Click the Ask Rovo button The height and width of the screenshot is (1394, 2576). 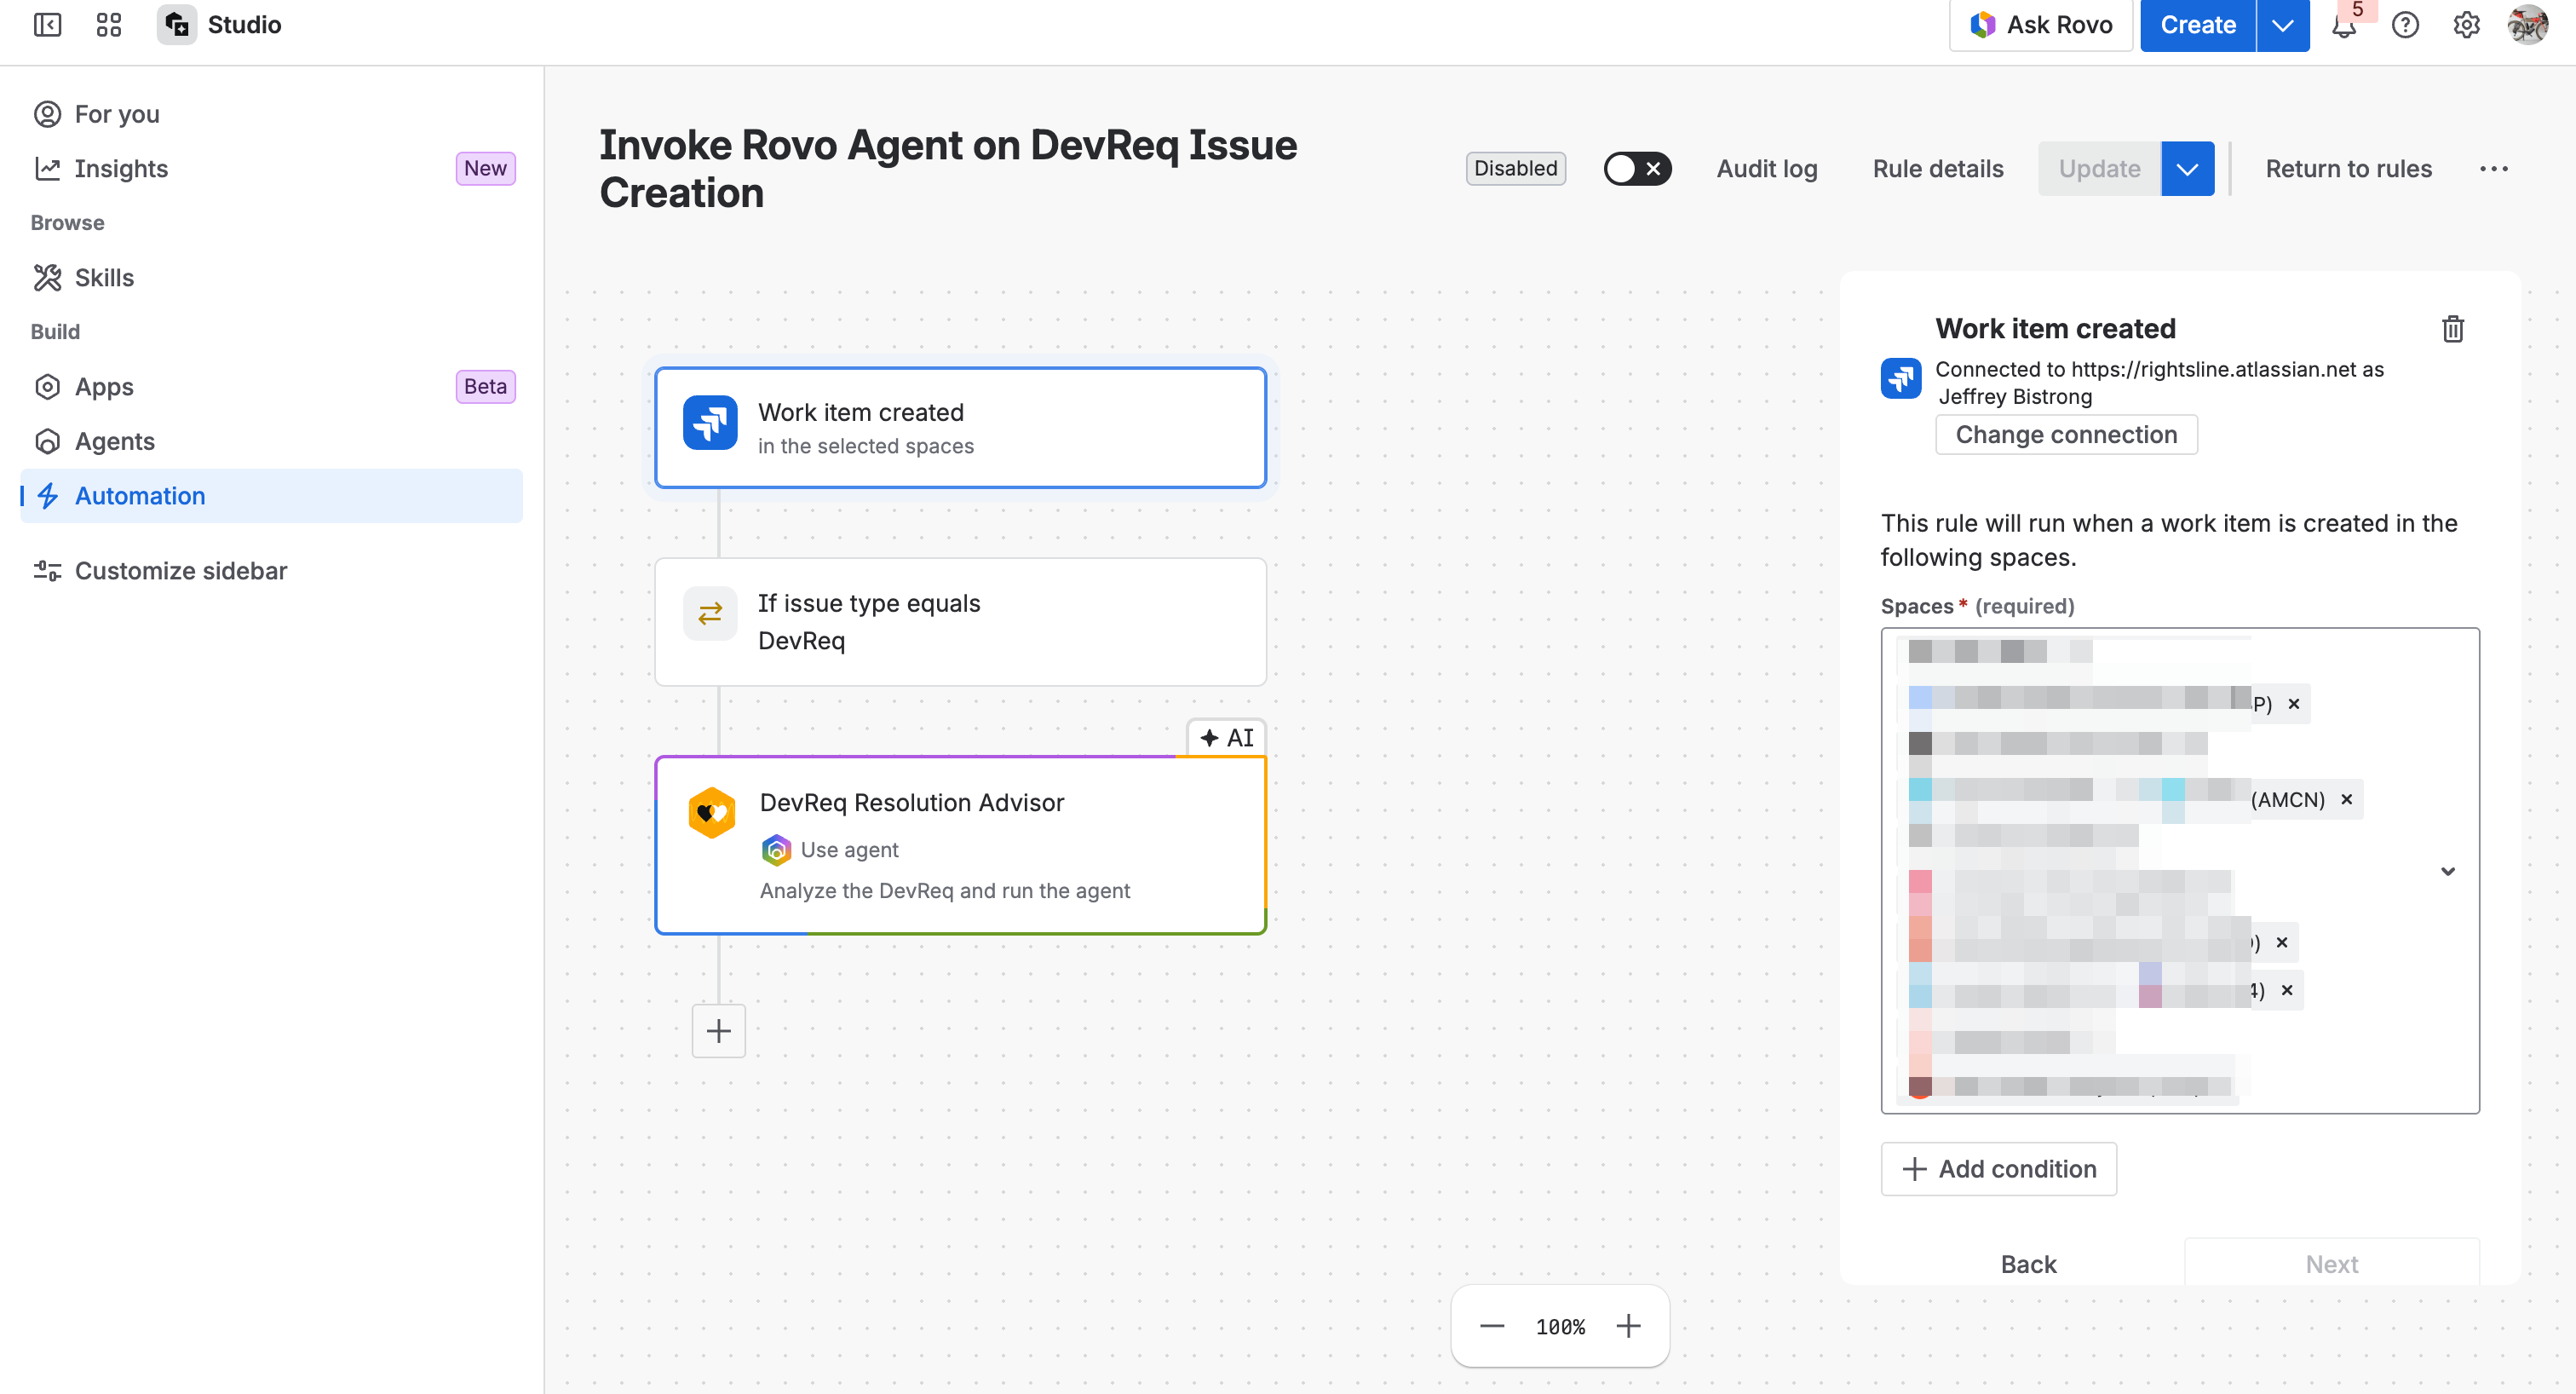pos(2041,25)
